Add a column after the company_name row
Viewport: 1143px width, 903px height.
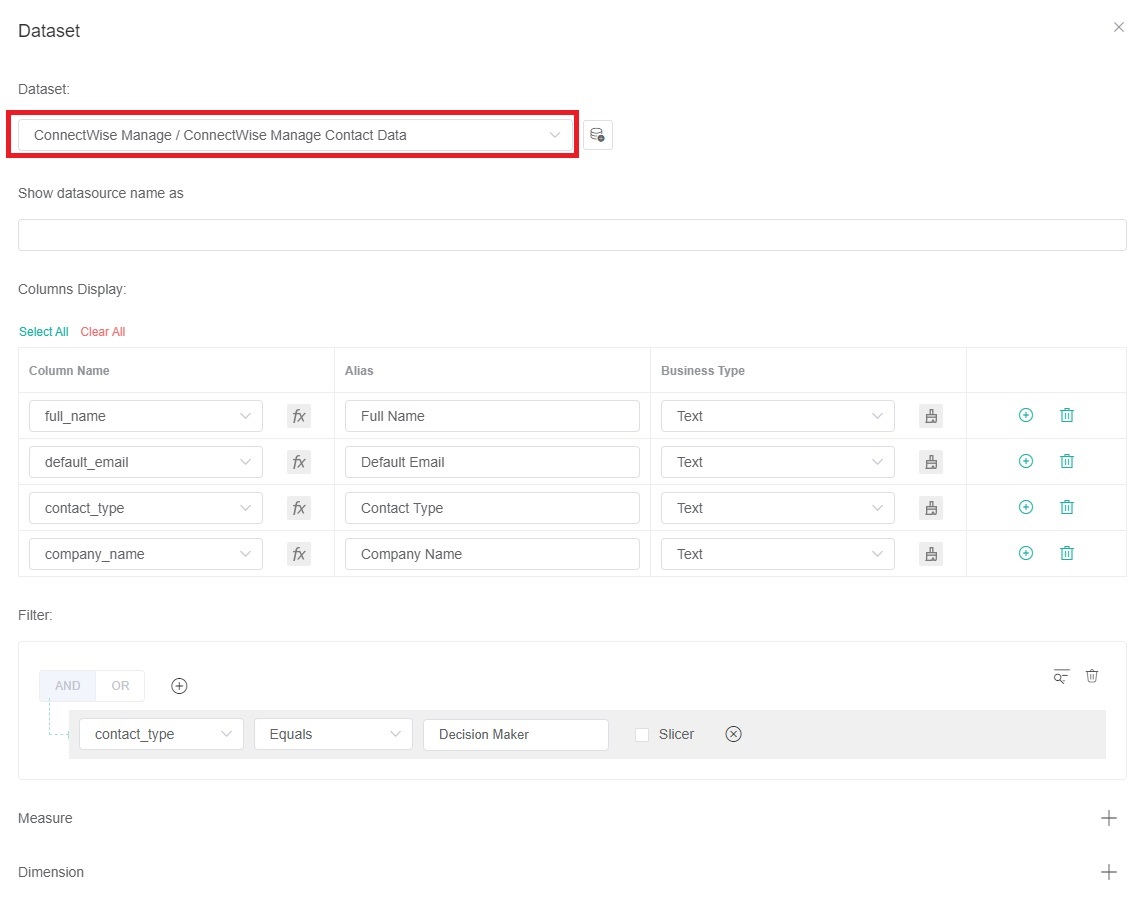[1026, 553]
